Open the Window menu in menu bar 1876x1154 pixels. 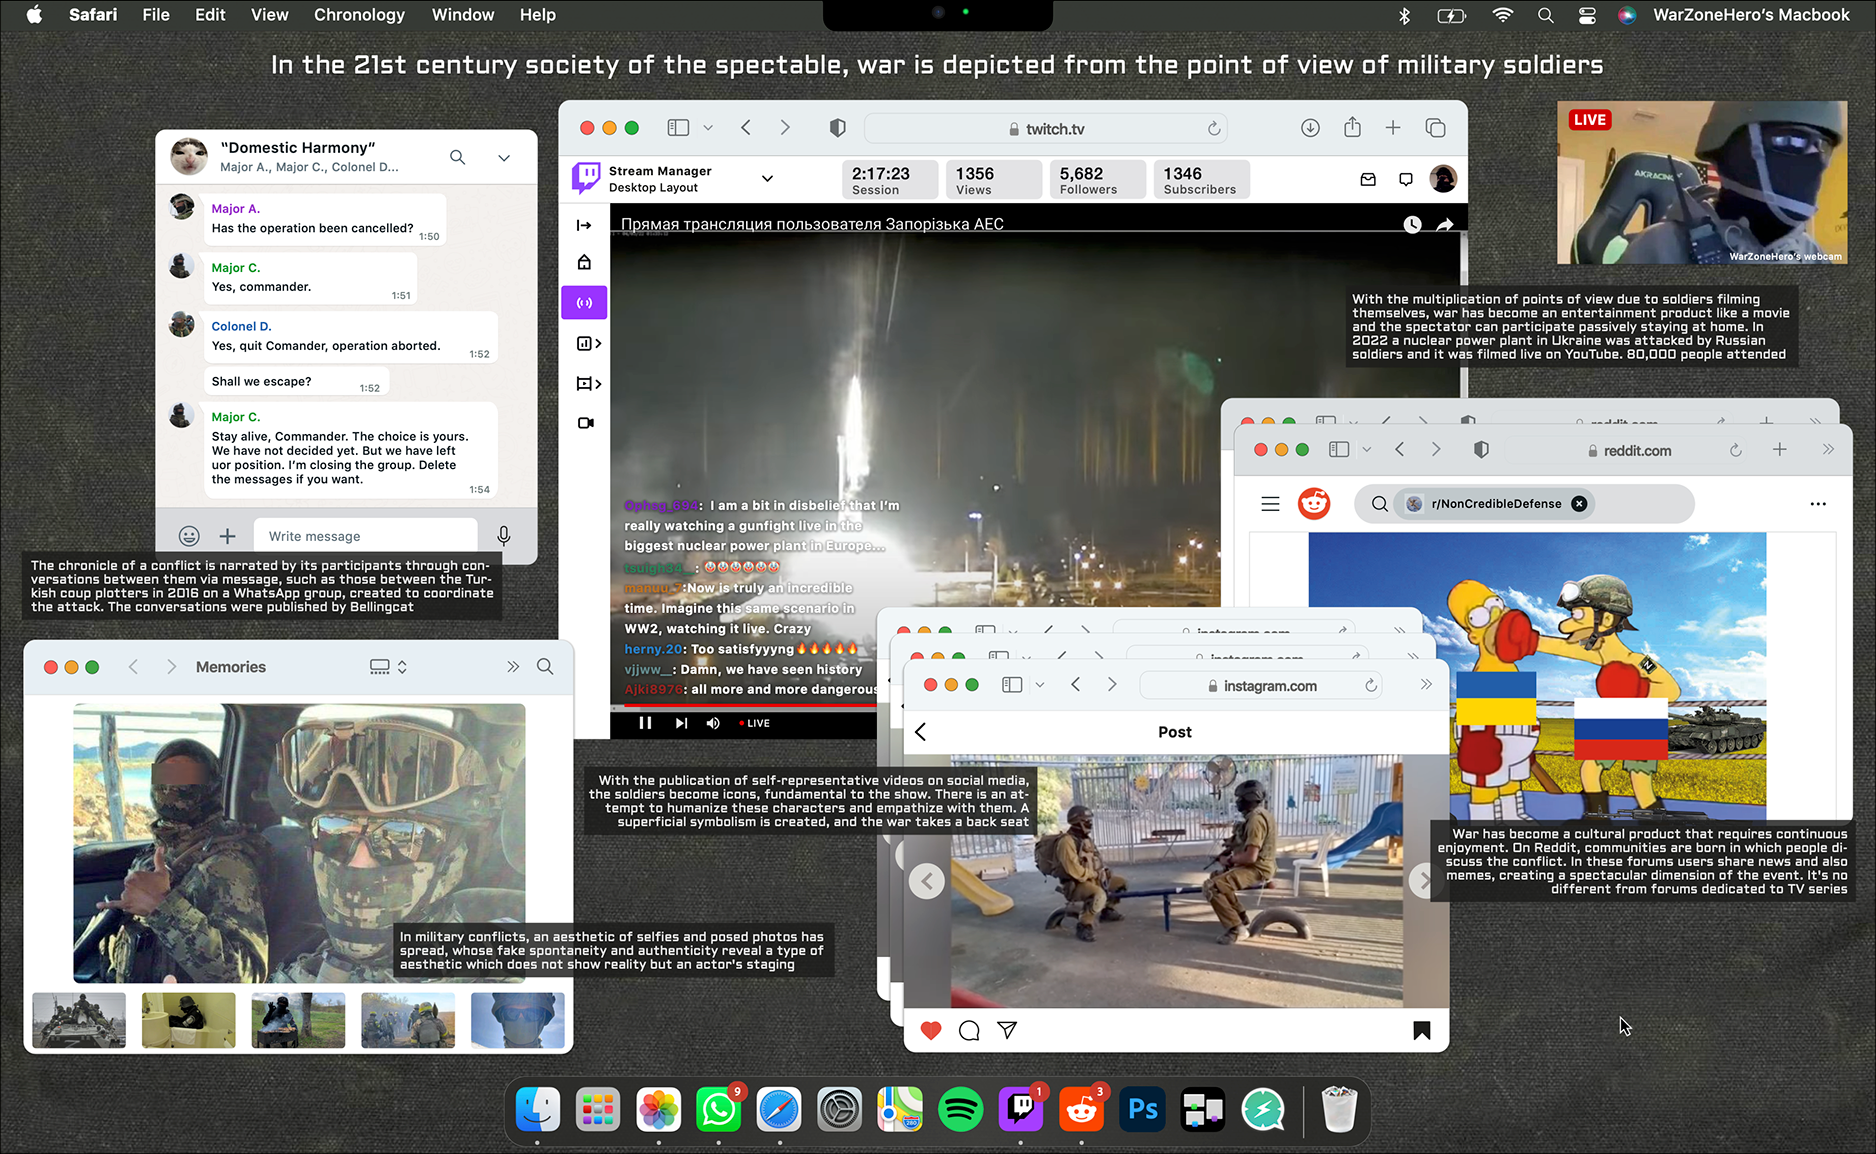point(462,15)
